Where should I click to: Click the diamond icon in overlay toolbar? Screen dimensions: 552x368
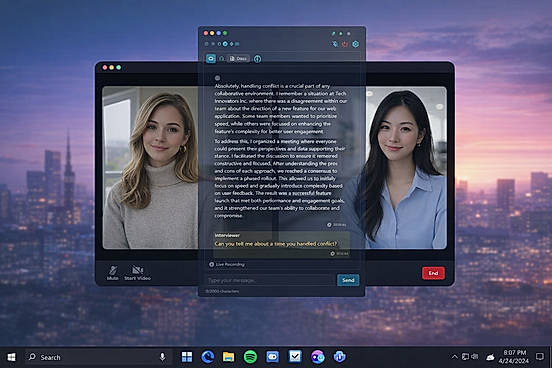tap(232, 44)
